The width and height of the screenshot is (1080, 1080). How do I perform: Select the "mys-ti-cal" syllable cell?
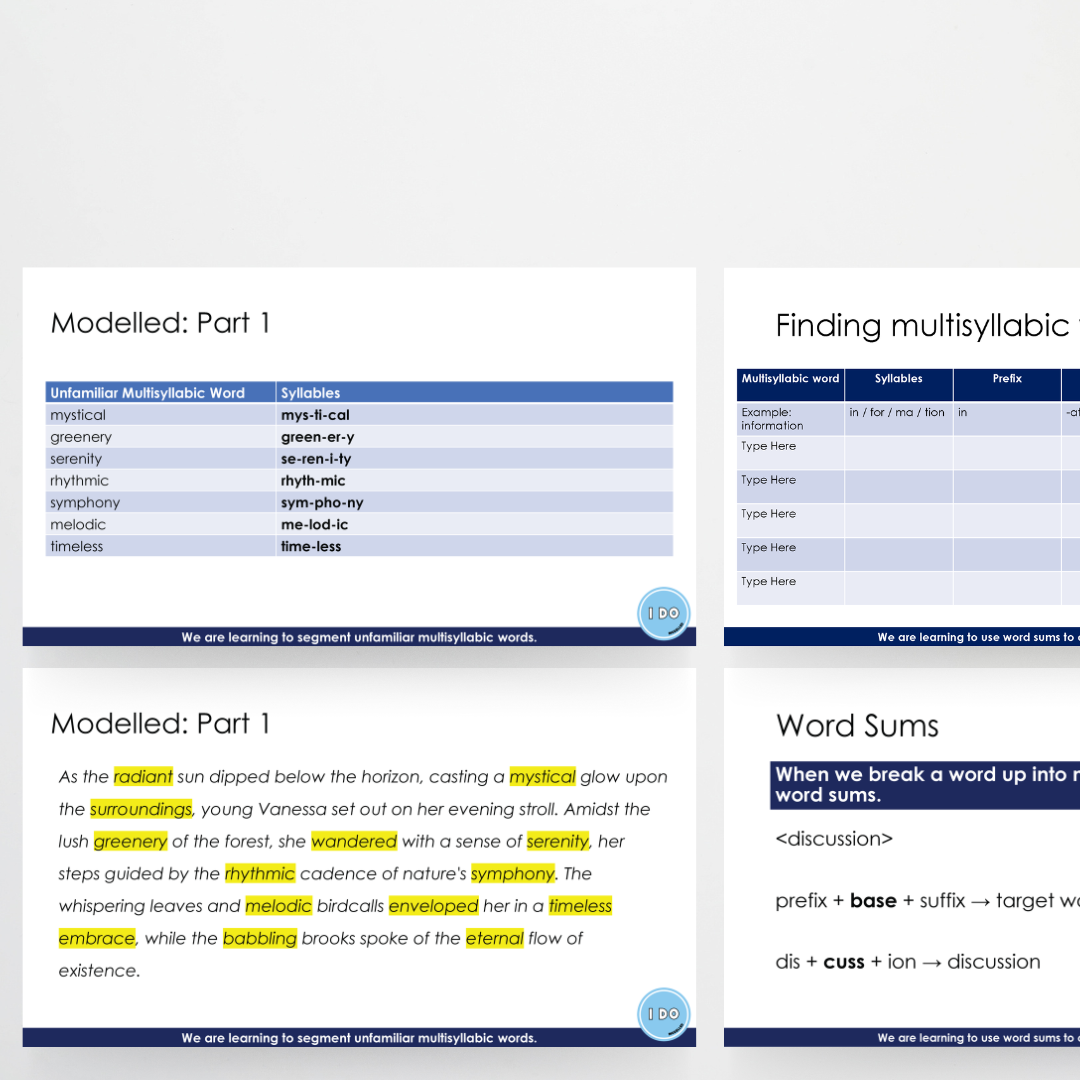point(315,415)
